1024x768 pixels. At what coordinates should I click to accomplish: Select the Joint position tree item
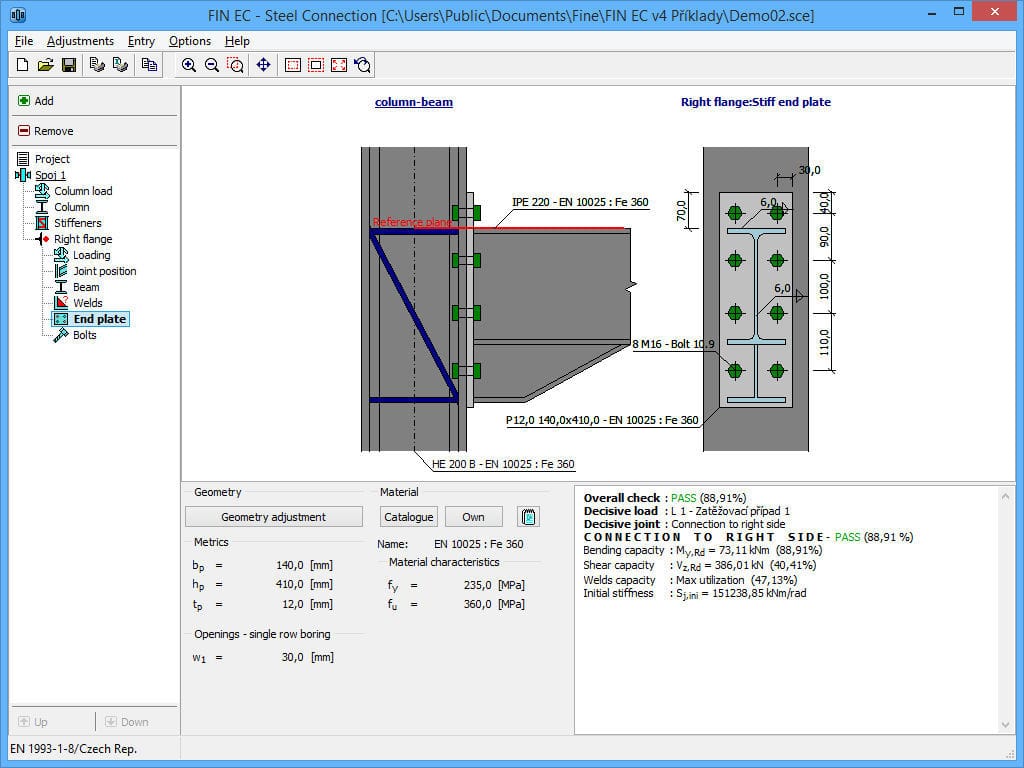(x=104, y=271)
